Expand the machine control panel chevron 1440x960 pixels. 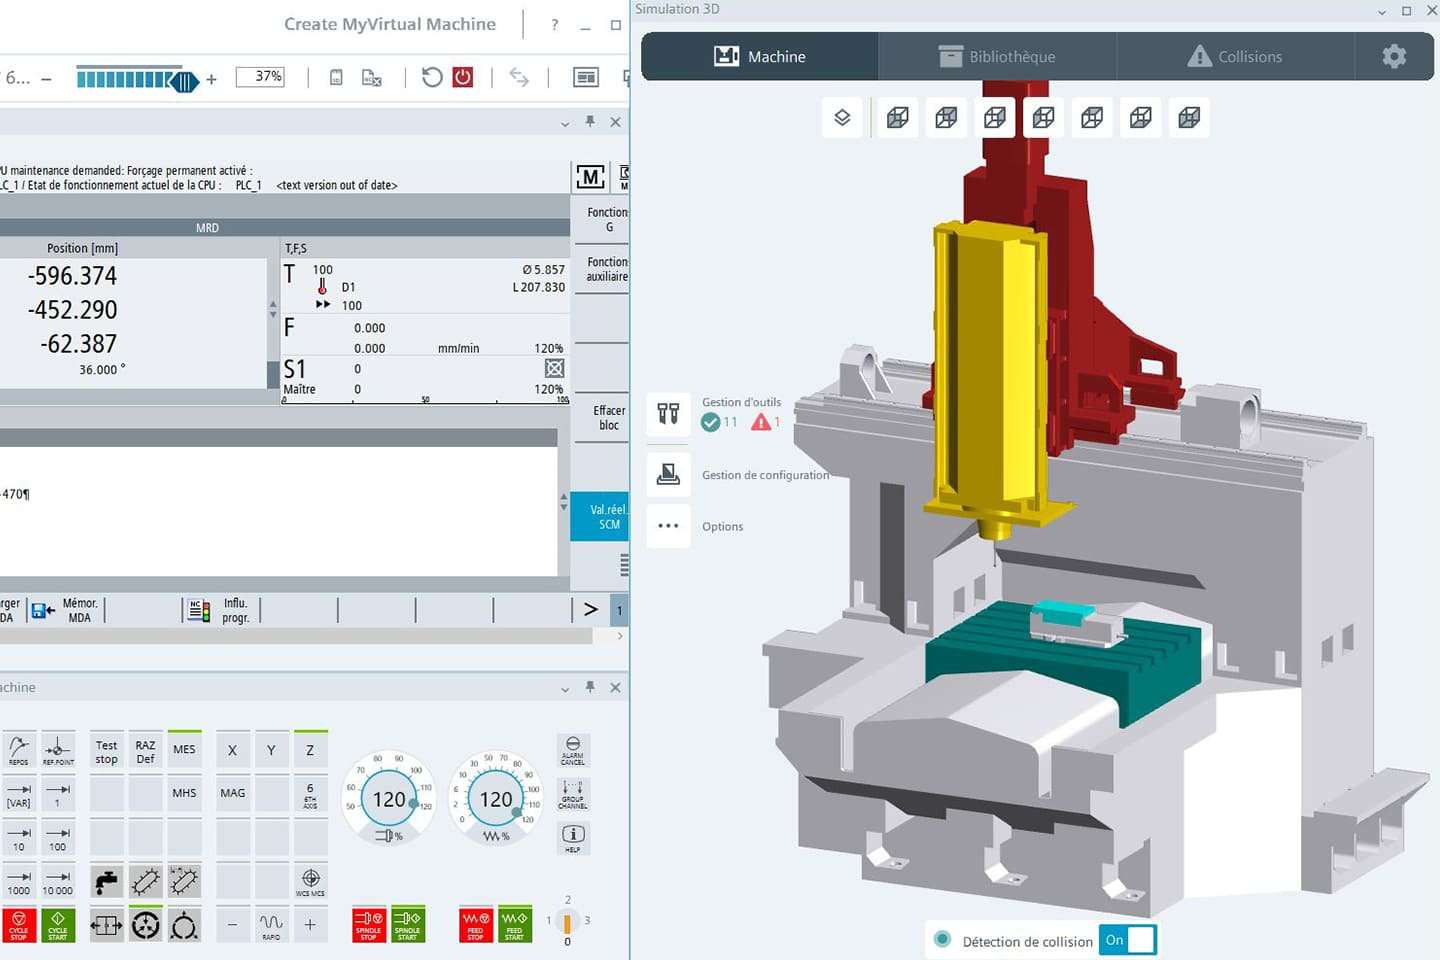coord(565,688)
